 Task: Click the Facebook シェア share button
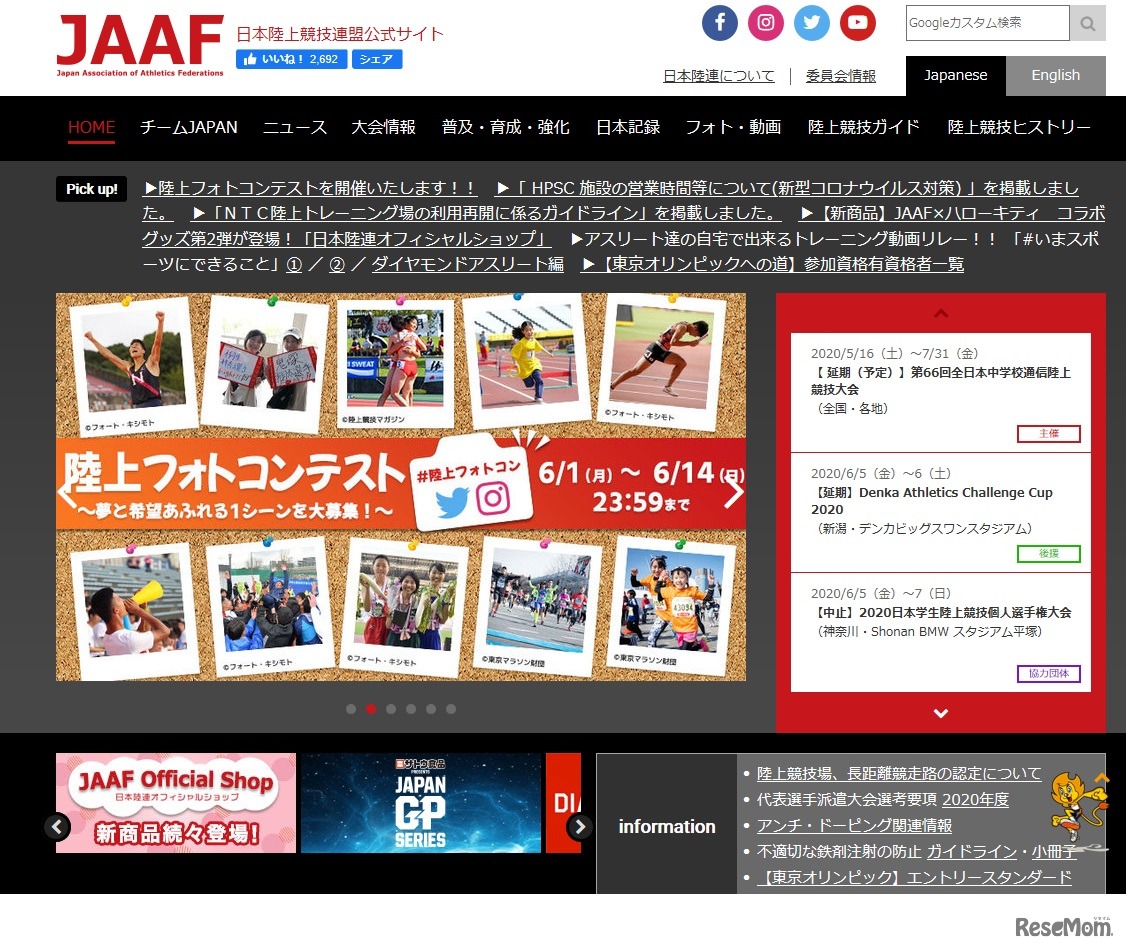coord(376,59)
